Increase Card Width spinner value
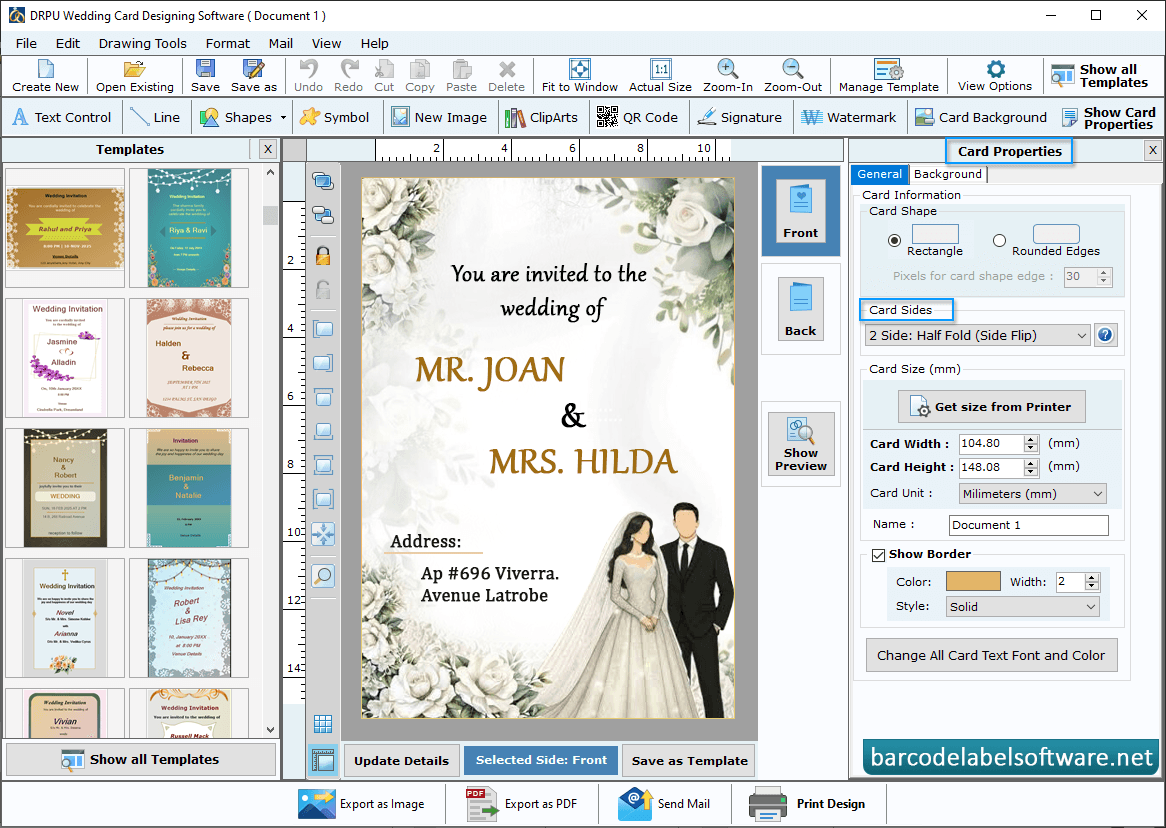1166x828 pixels. (1031, 440)
